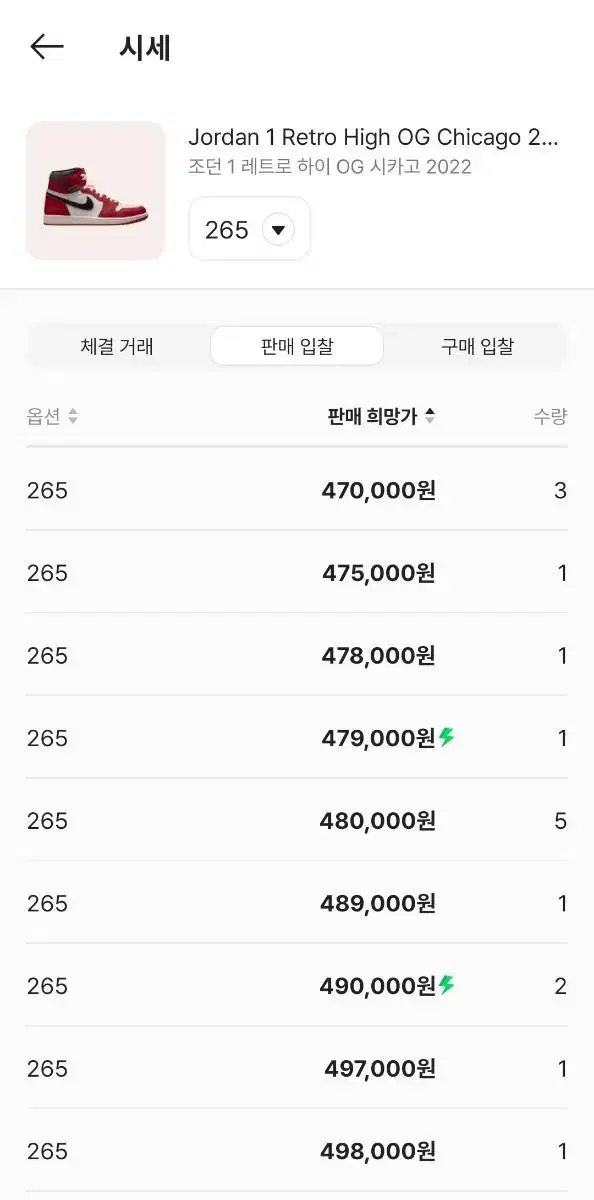Image resolution: width=594 pixels, height=1200 pixels.
Task: Toggle sort arrows next to 판매 희망가
Action: tap(429, 417)
